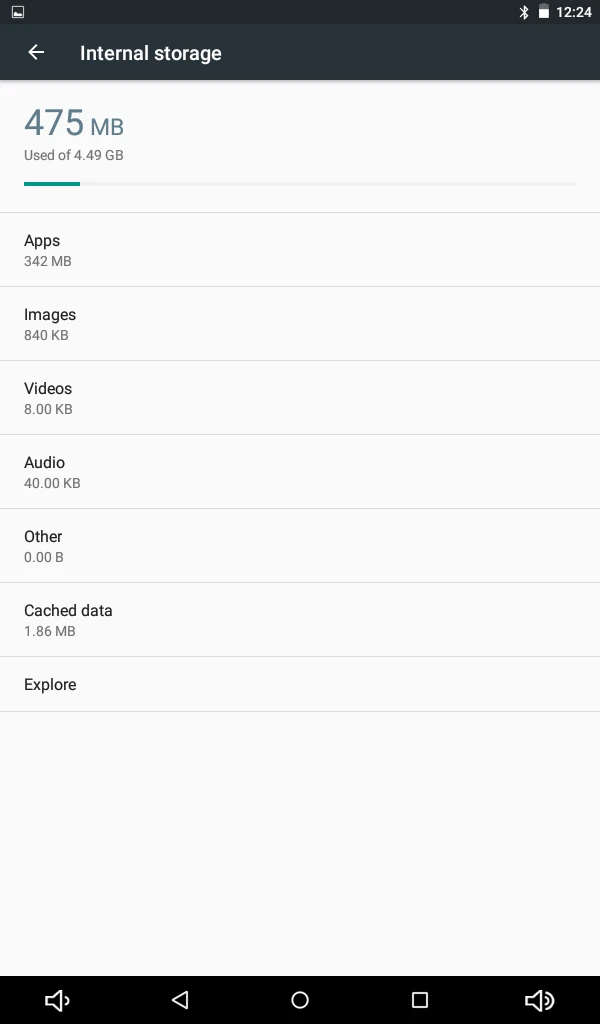The width and height of the screenshot is (600, 1024).
Task: Open the Other storage category
Action: [x=300, y=546]
